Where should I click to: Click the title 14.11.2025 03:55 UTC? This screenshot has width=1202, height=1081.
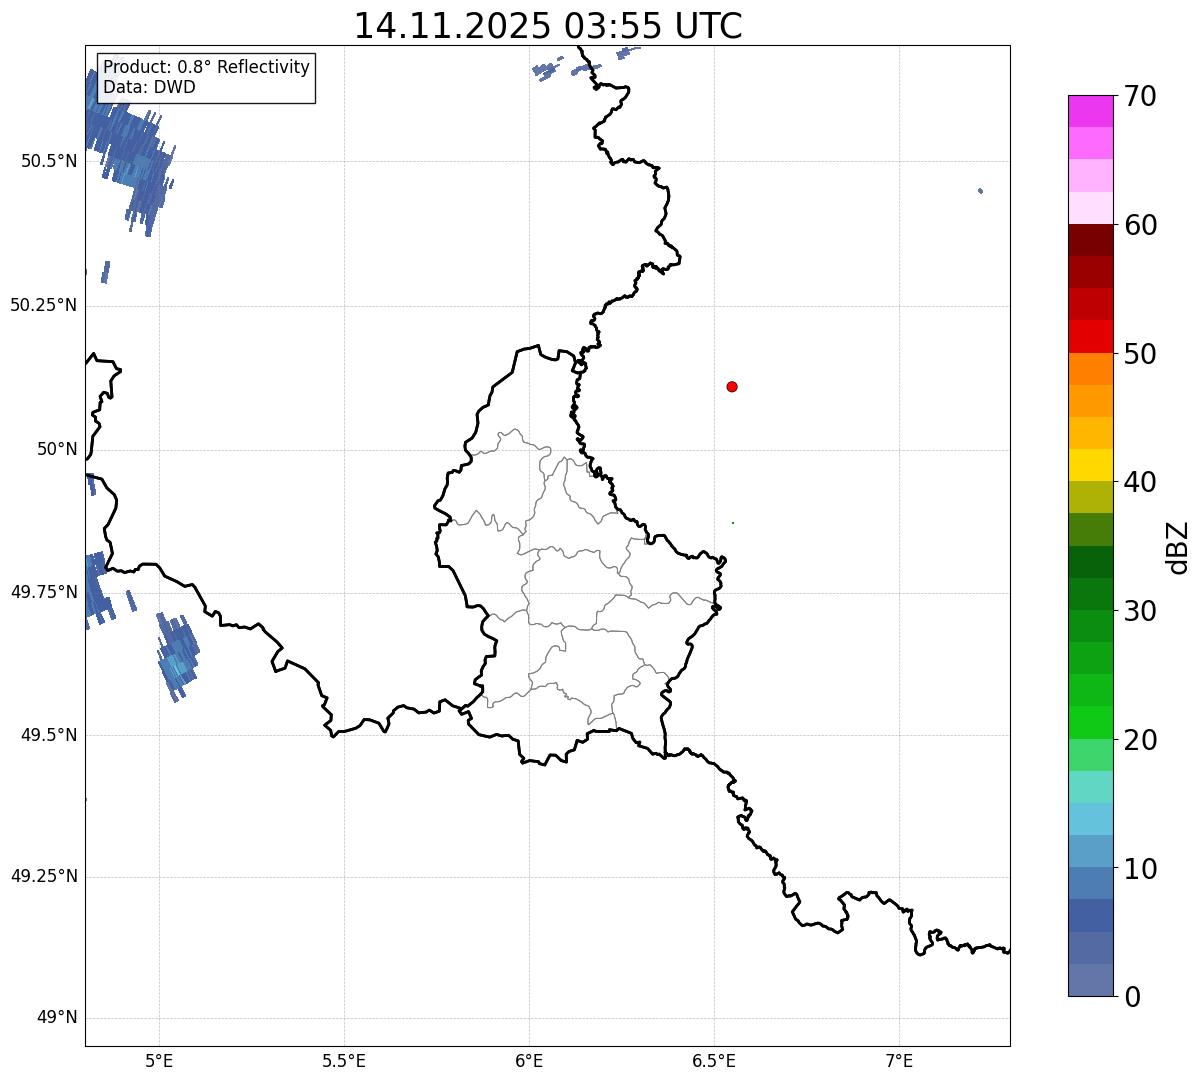(548, 26)
